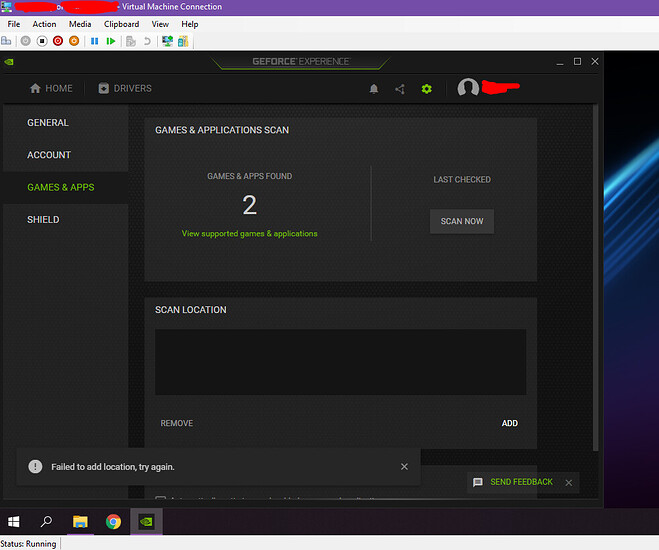Screen dimensions: 659x550
Task: Open the green settings gear icon
Action: pos(427,89)
